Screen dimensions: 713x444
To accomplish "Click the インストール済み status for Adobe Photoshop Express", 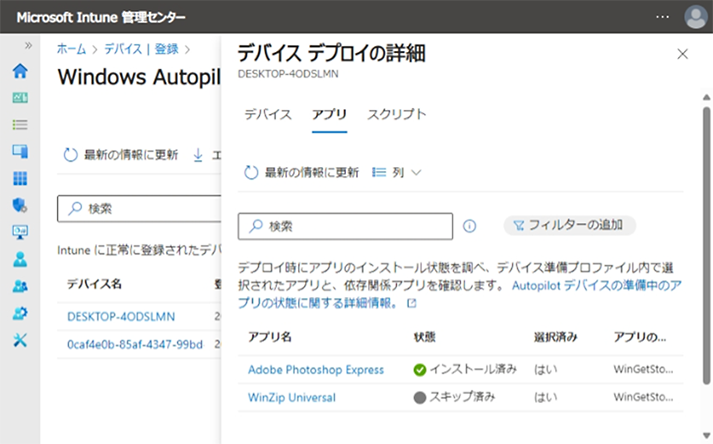I will point(465,369).
